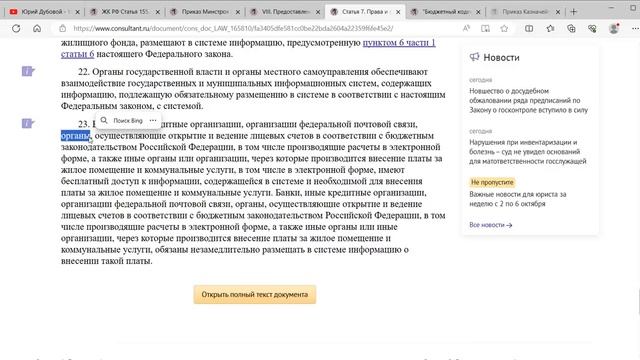Open the Favorites list icon
Image resolution: width=640 pixels, height=360 pixels.
coord(550,29)
